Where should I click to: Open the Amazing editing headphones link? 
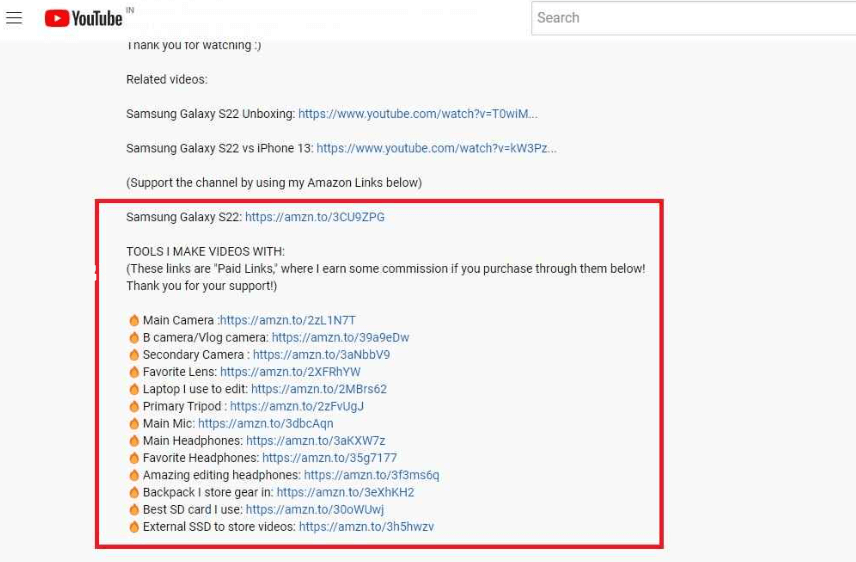(371, 475)
